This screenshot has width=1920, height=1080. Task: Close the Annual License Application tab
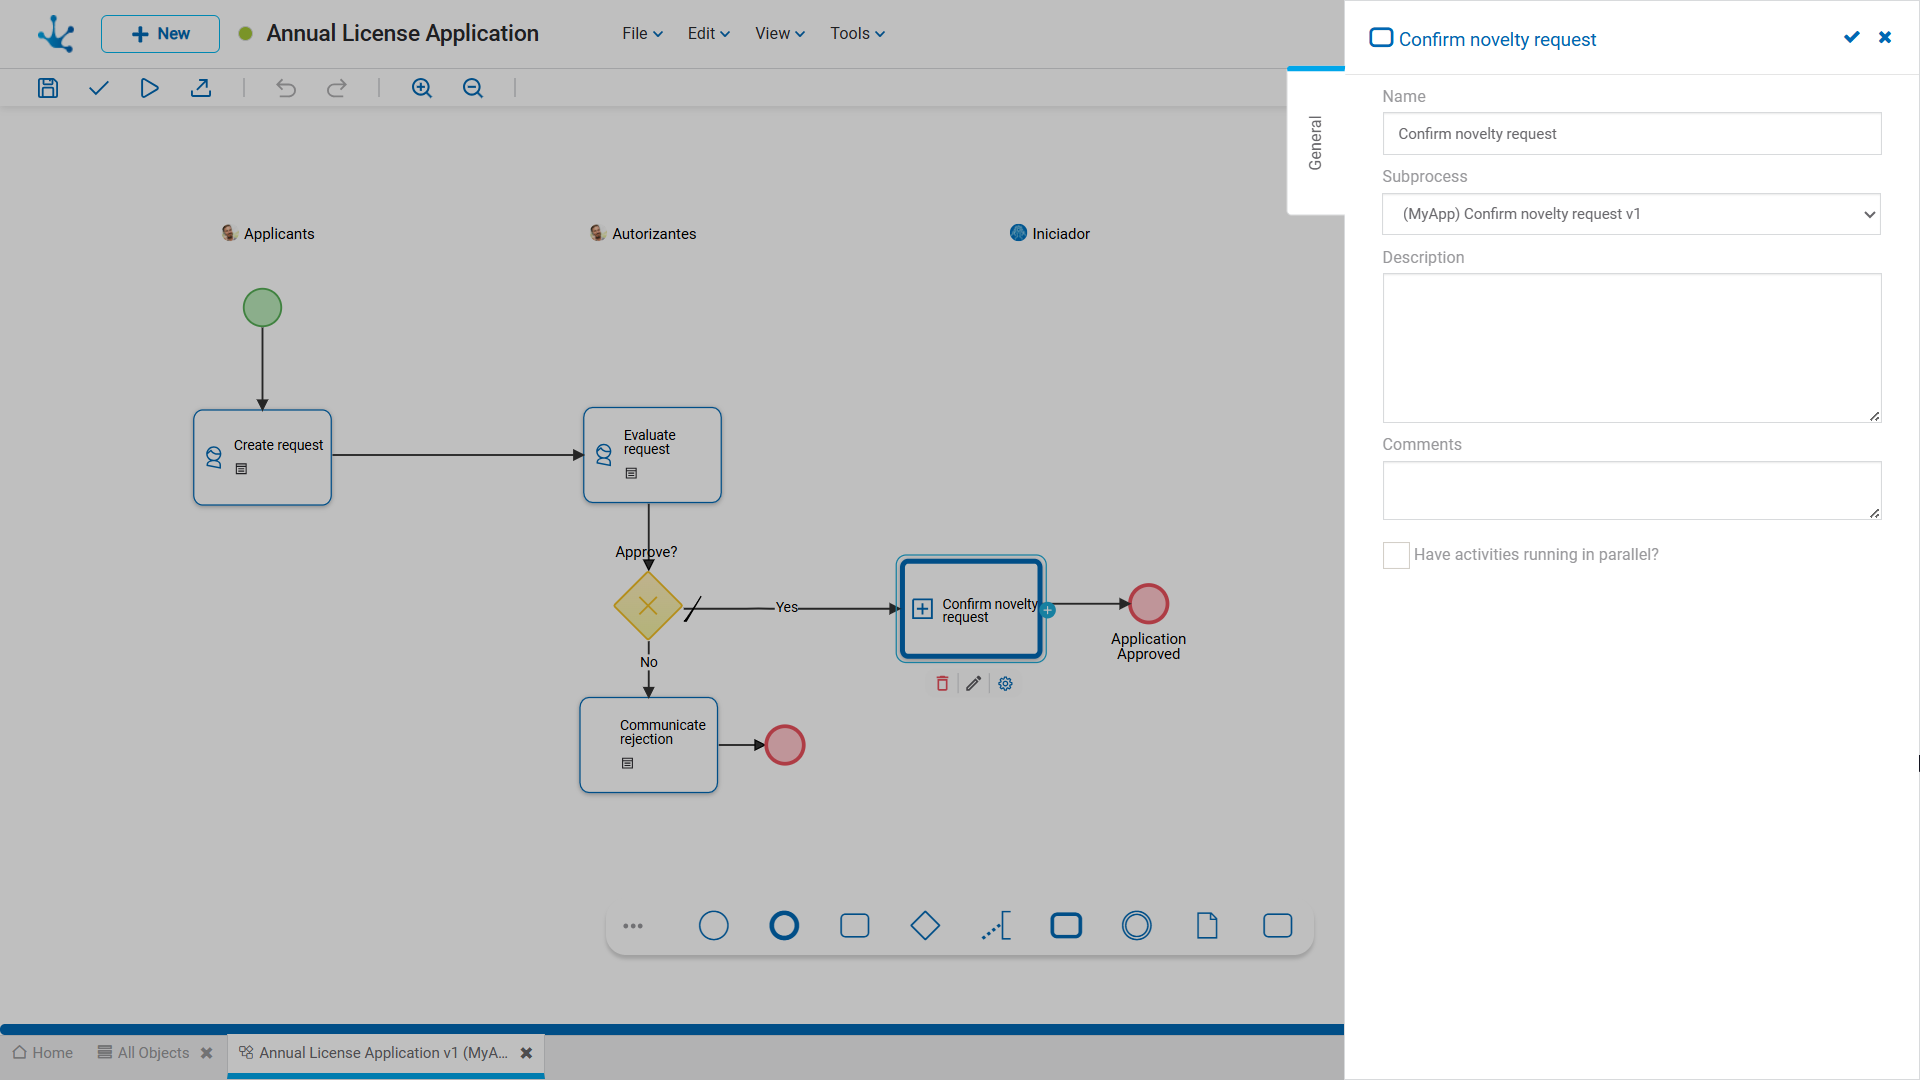[x=527, y=1053]
